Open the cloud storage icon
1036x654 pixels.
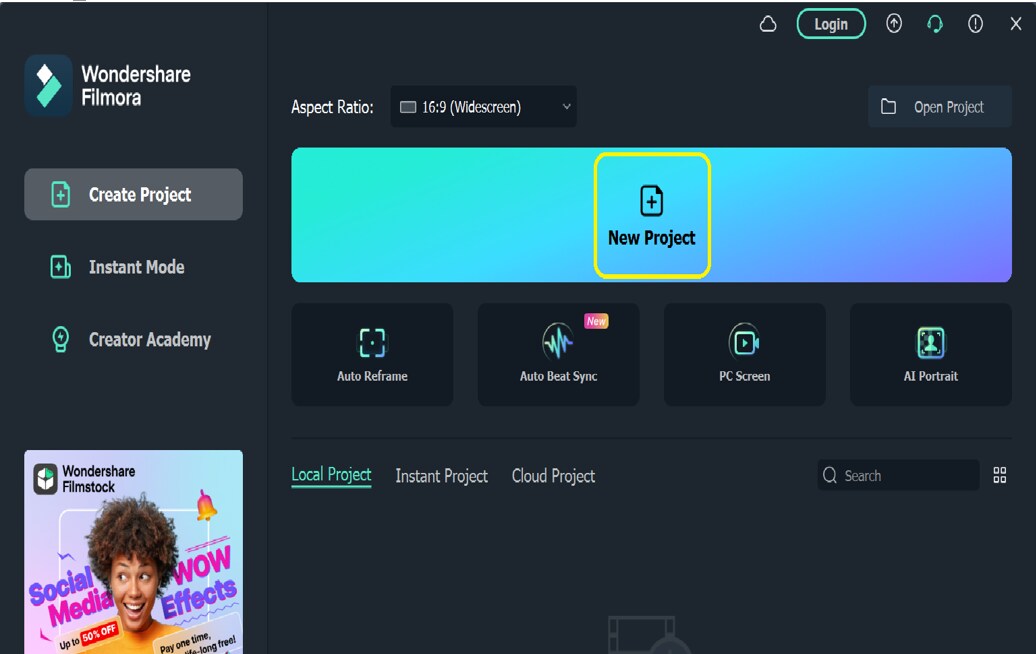pyautogui.click(x=768, y=24)
